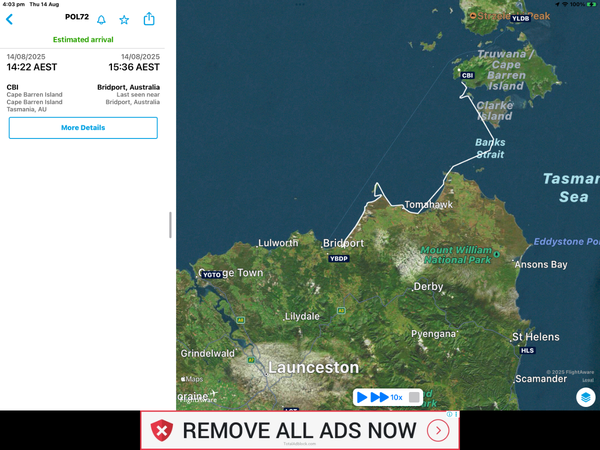Tap the YLDB airport label
Image resolution: width=600 pixels, height=450 pixels.
click(520, 18)
